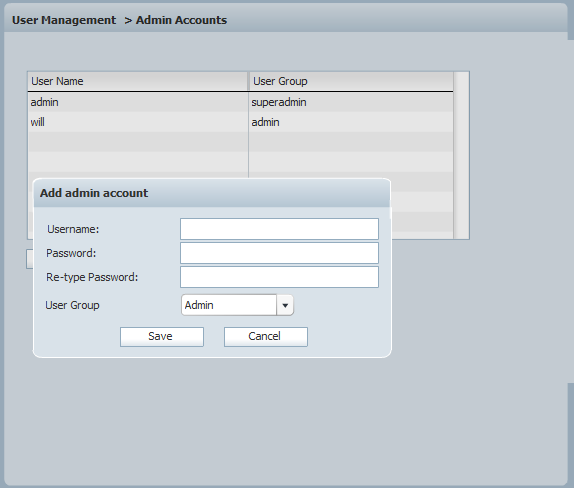574x488 pixels.
Task: Click the admin group cell for will
Action: pos(265,122)
